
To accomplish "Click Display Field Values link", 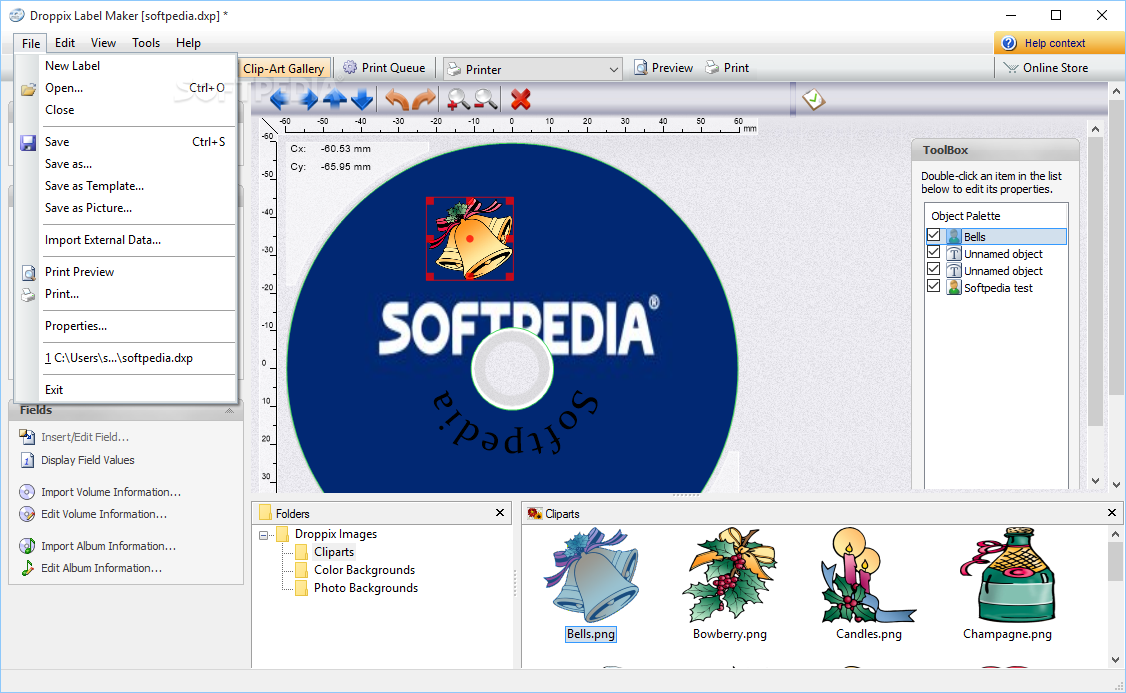I will (88, 460).
